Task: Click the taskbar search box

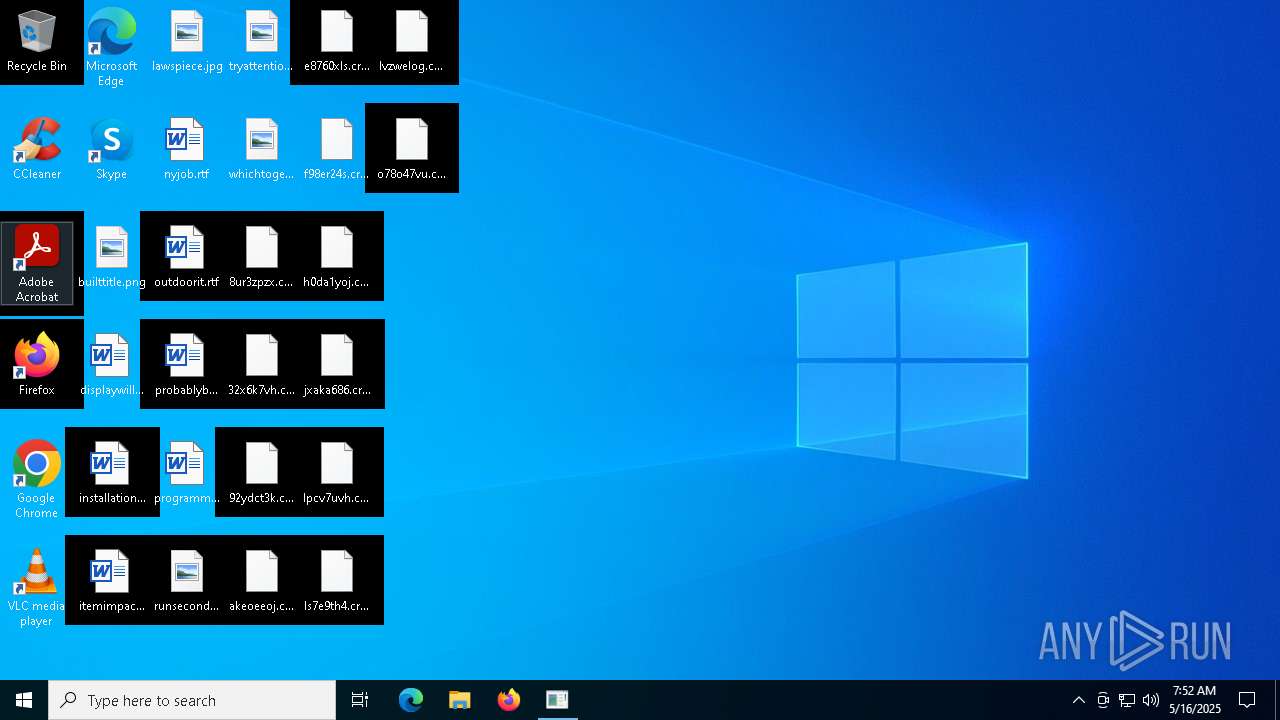Action: 192,700
